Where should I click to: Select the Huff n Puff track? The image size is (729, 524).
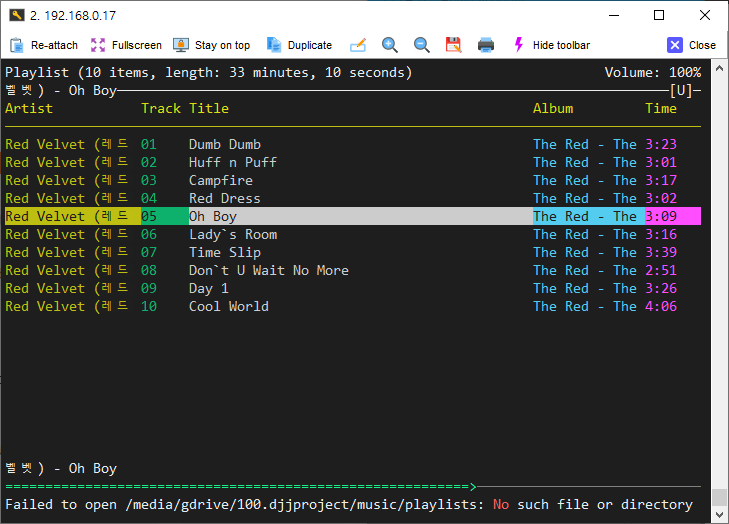point(353,162)
